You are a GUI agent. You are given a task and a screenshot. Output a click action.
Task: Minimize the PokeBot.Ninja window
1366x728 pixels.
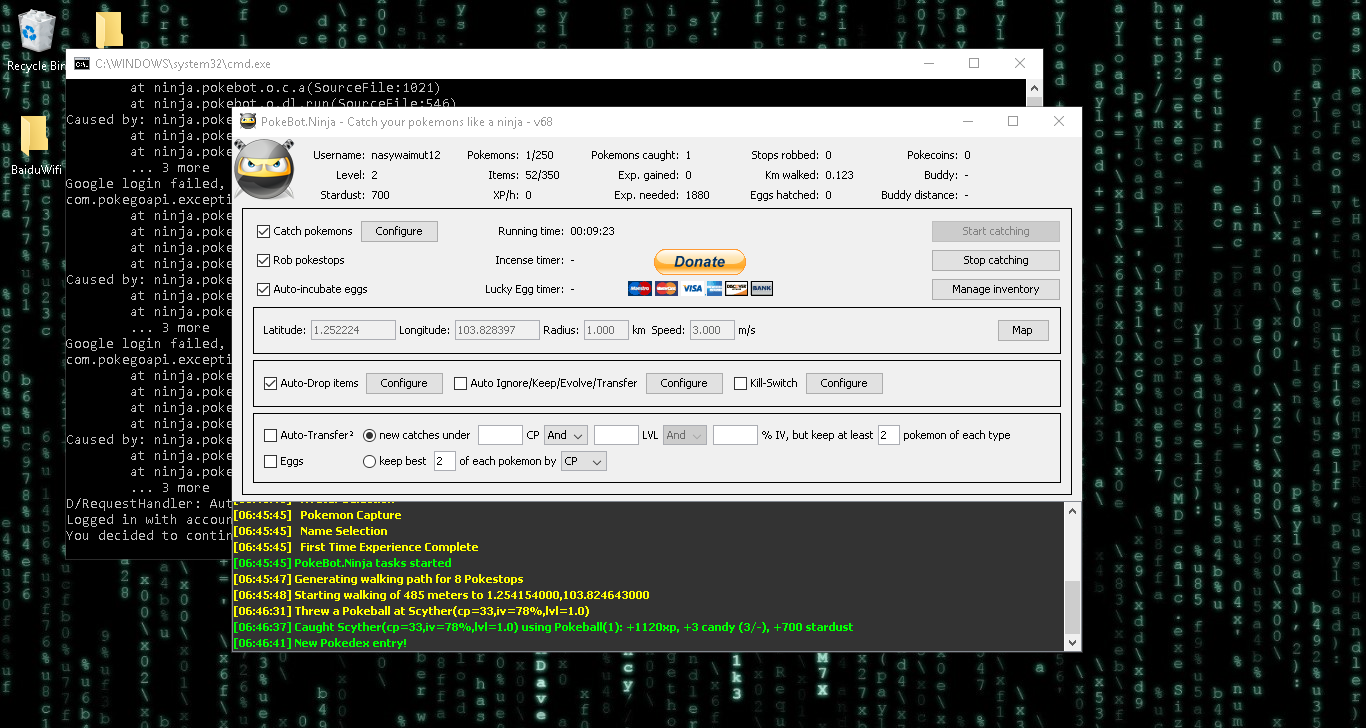click(968, 121)
